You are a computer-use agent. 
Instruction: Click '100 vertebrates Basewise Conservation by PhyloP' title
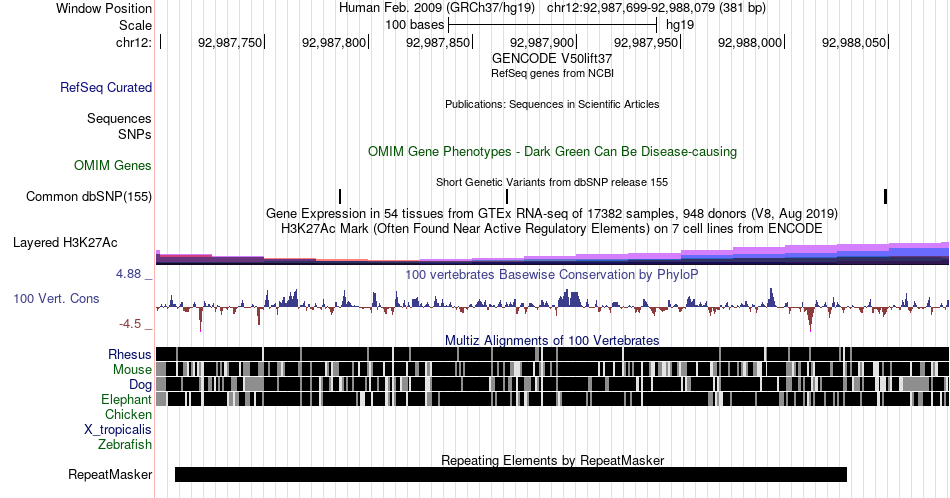point(552,274)
